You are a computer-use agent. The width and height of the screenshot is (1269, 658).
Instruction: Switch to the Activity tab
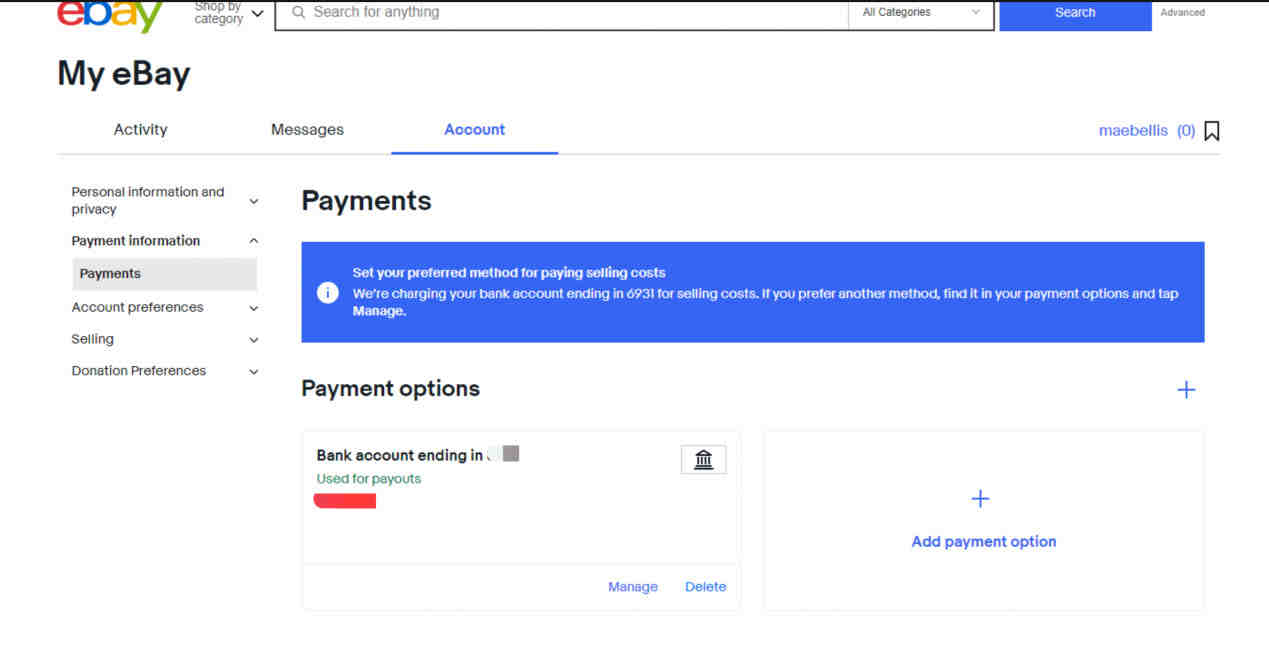pos(140,130)
